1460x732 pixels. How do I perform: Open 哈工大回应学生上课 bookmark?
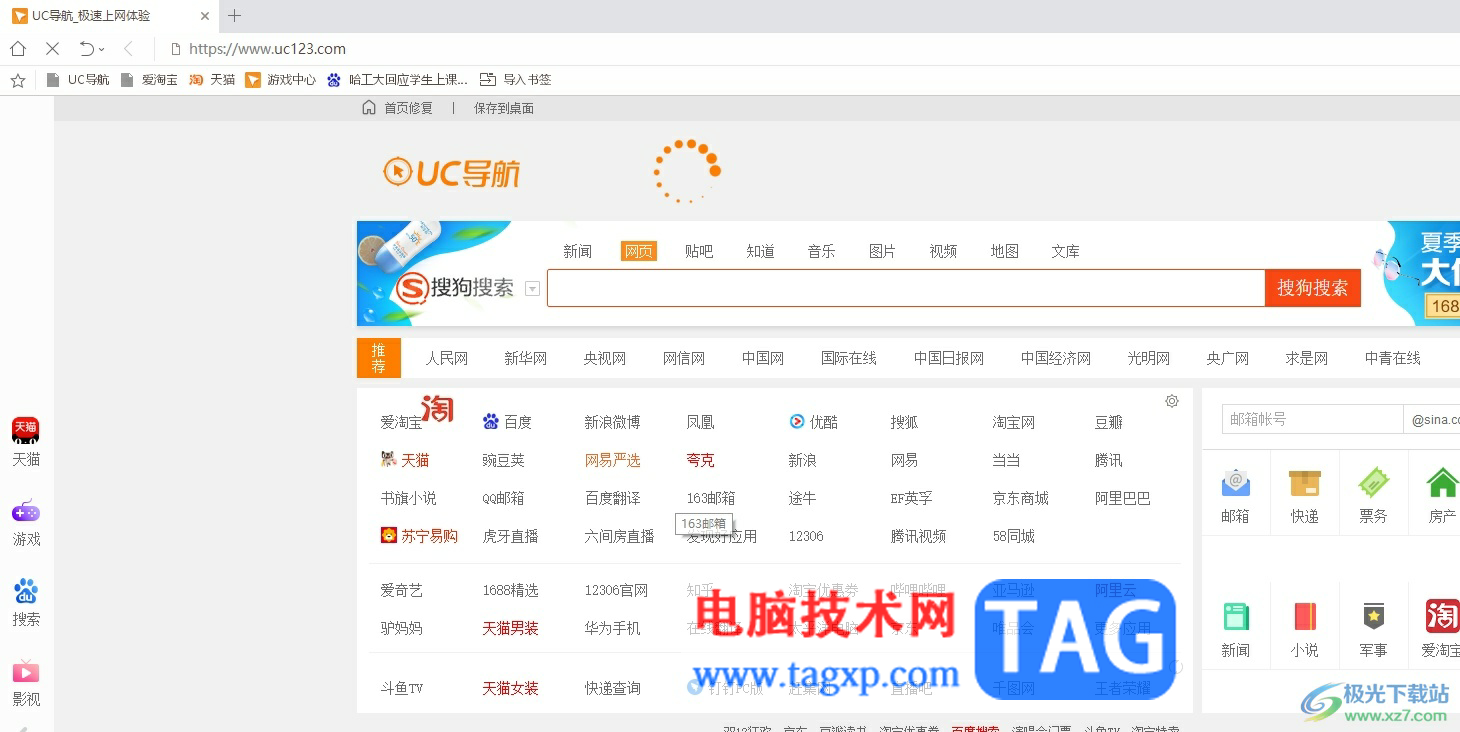pyautogui.click(x=397, y=80)
